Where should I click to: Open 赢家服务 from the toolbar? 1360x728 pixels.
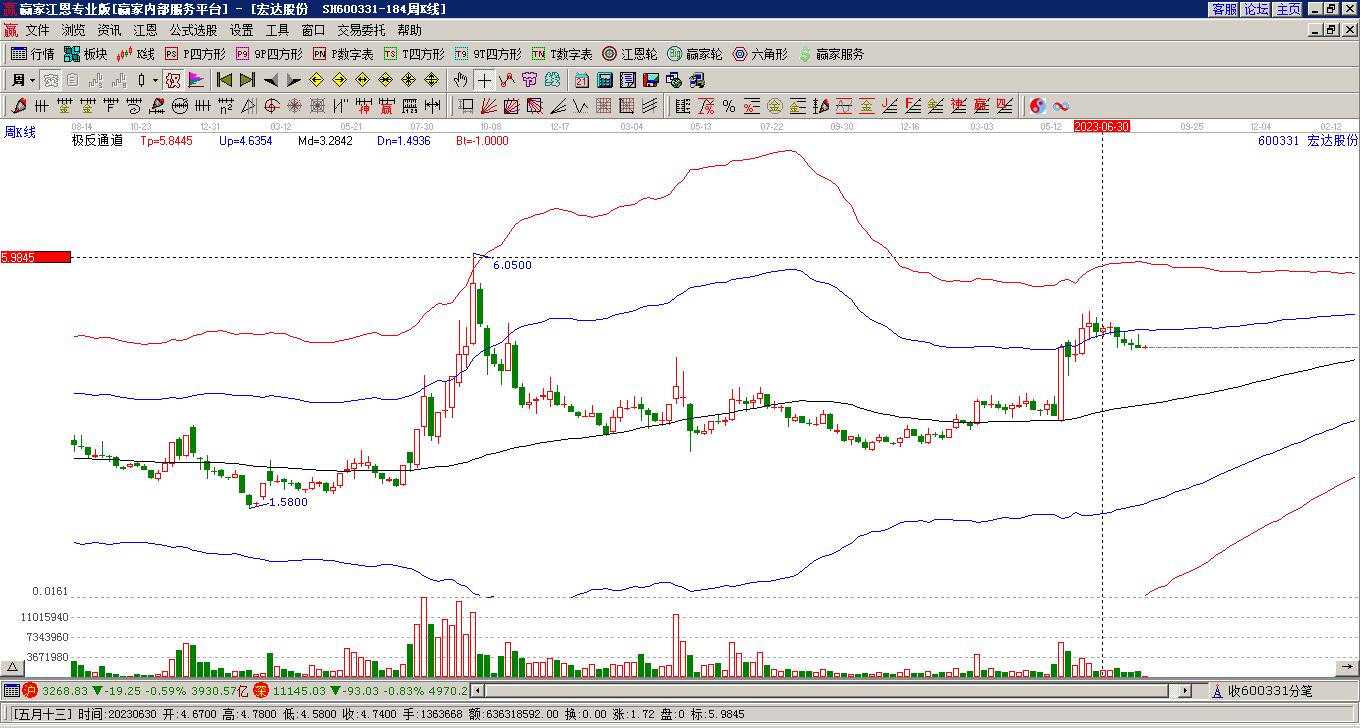pyautogui.click(x=831, y=54)
